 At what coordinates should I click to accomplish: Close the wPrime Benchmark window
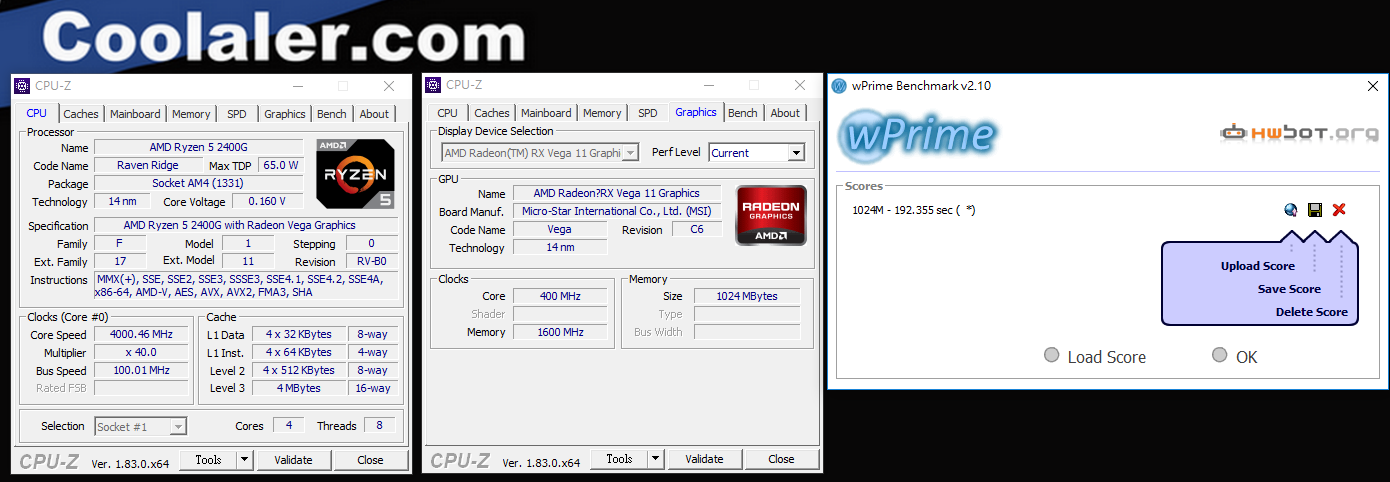coord(1373,86)
